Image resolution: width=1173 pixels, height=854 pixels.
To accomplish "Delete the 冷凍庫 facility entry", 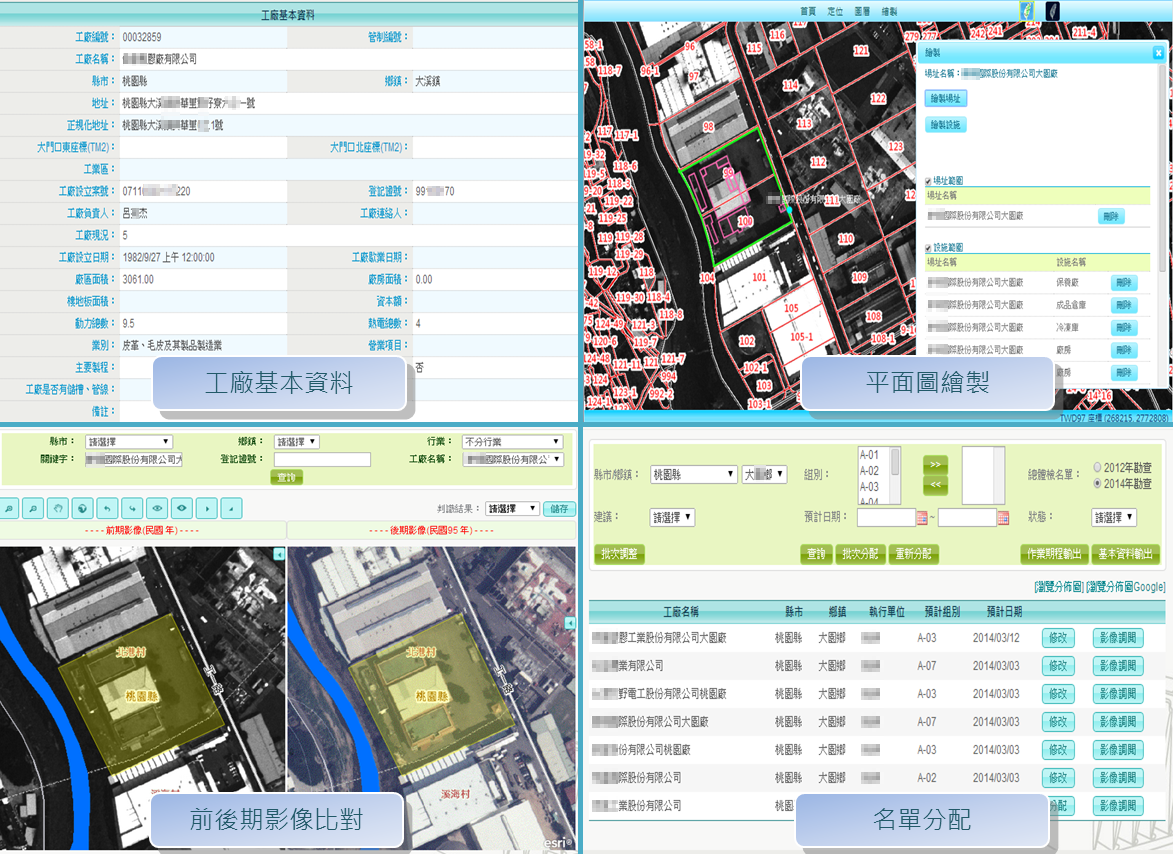I will (1124, 328).
